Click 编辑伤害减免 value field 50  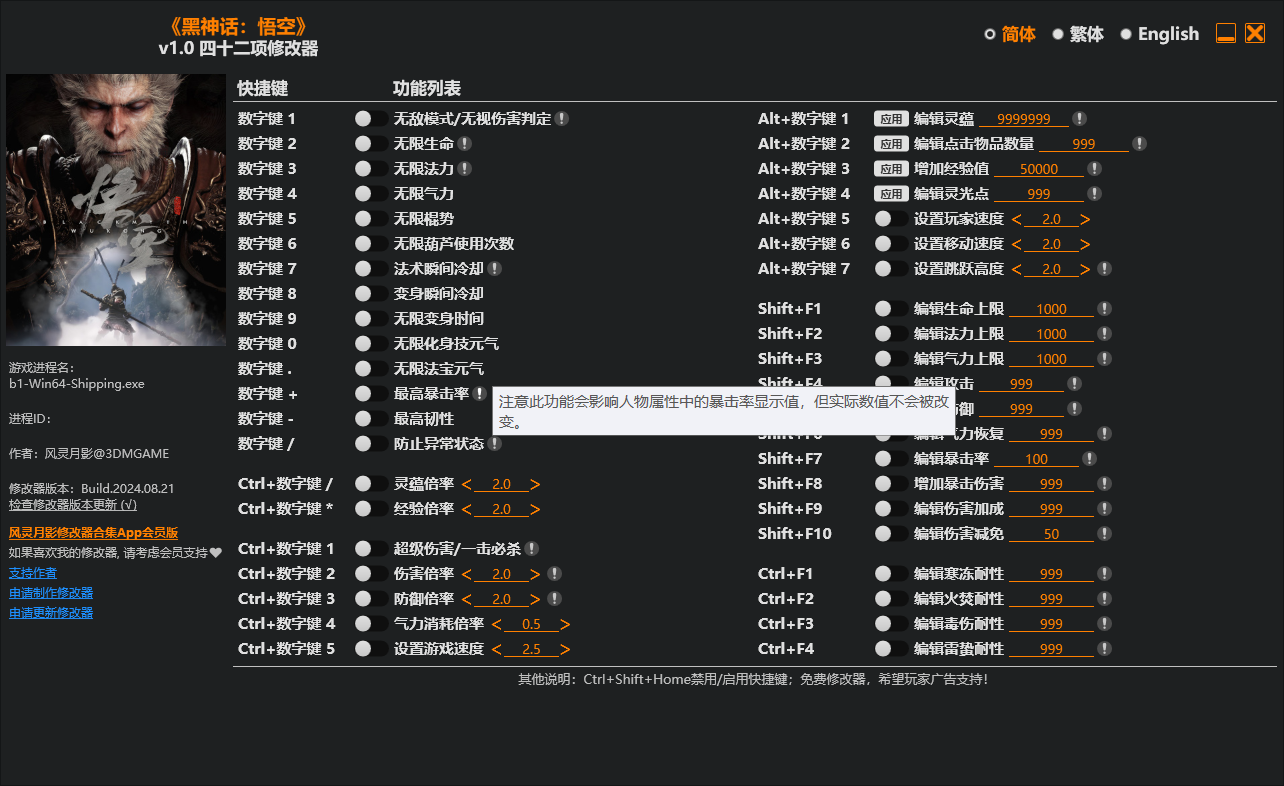coord(1051,534)
